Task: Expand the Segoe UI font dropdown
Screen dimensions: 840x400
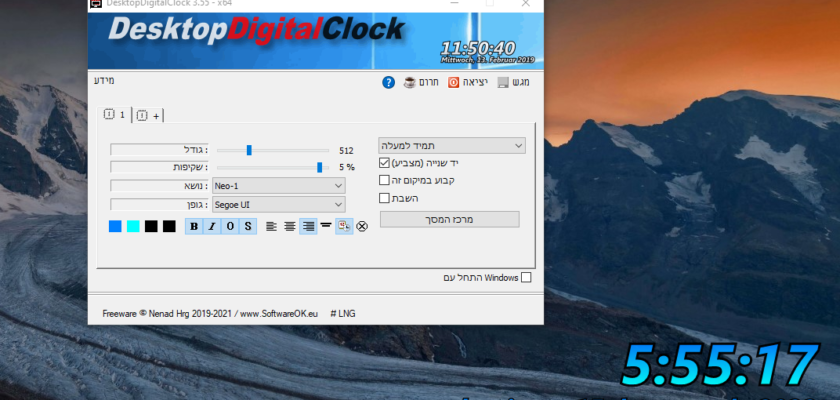Action: (278, 204)
